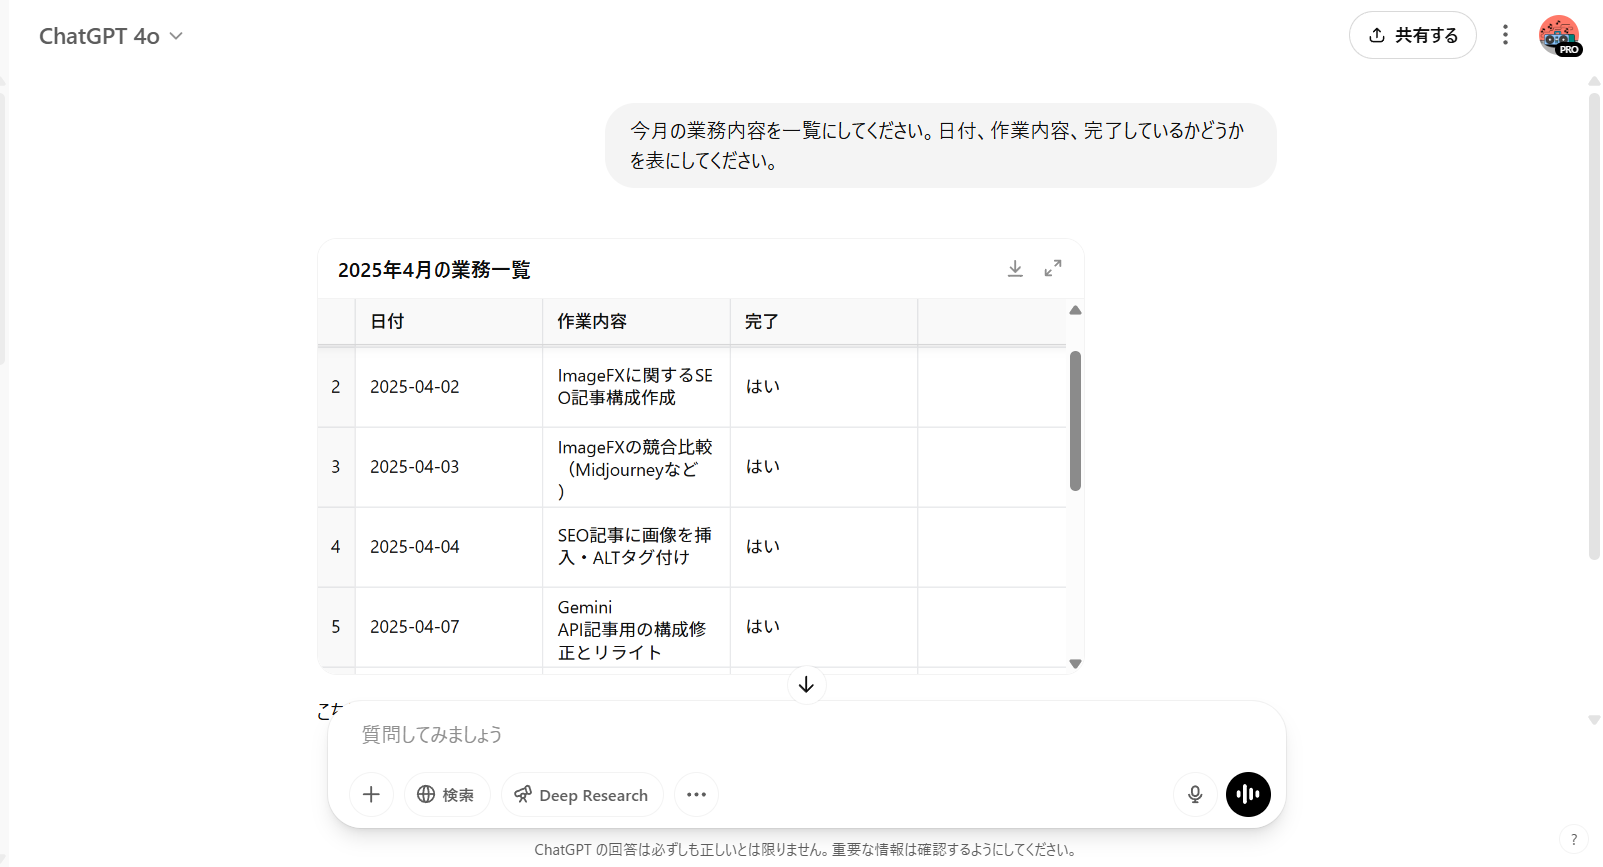Select the 完了 column header
Image resolution: width=1603 pixels, height=867 pixels.
click(824, 321)
